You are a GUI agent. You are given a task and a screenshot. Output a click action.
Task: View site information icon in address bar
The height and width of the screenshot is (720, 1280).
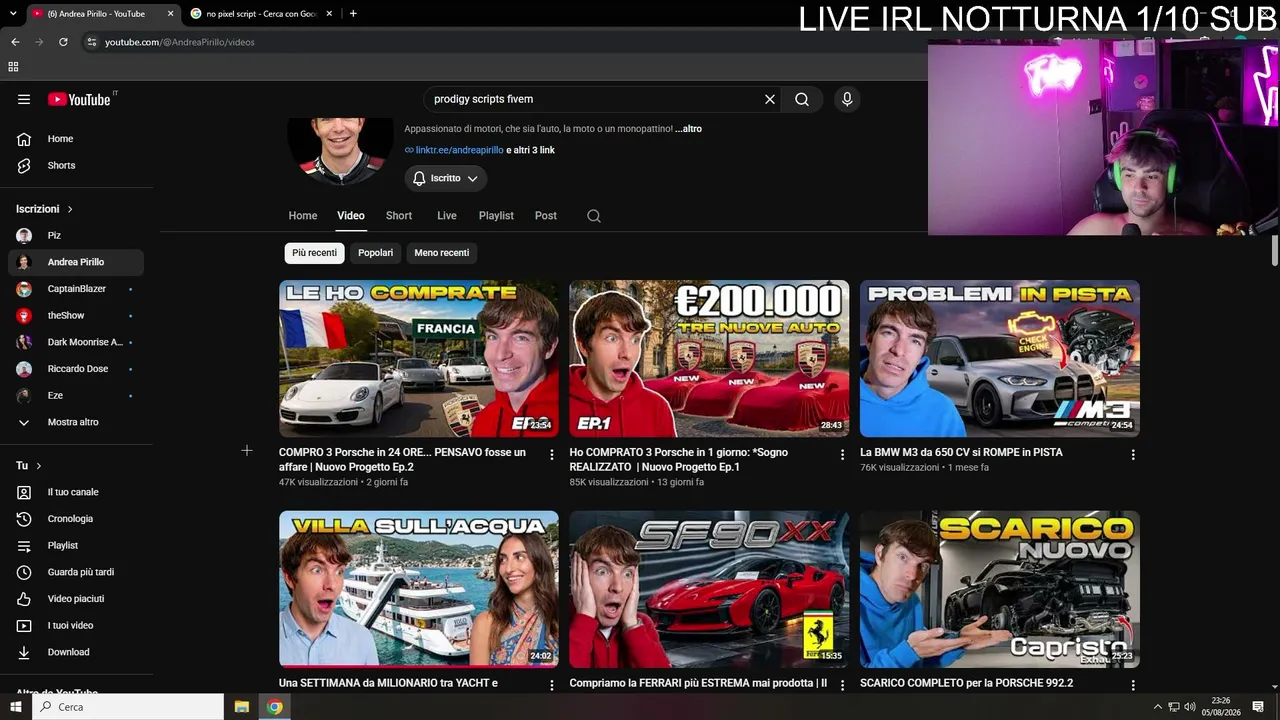[91, 42]
